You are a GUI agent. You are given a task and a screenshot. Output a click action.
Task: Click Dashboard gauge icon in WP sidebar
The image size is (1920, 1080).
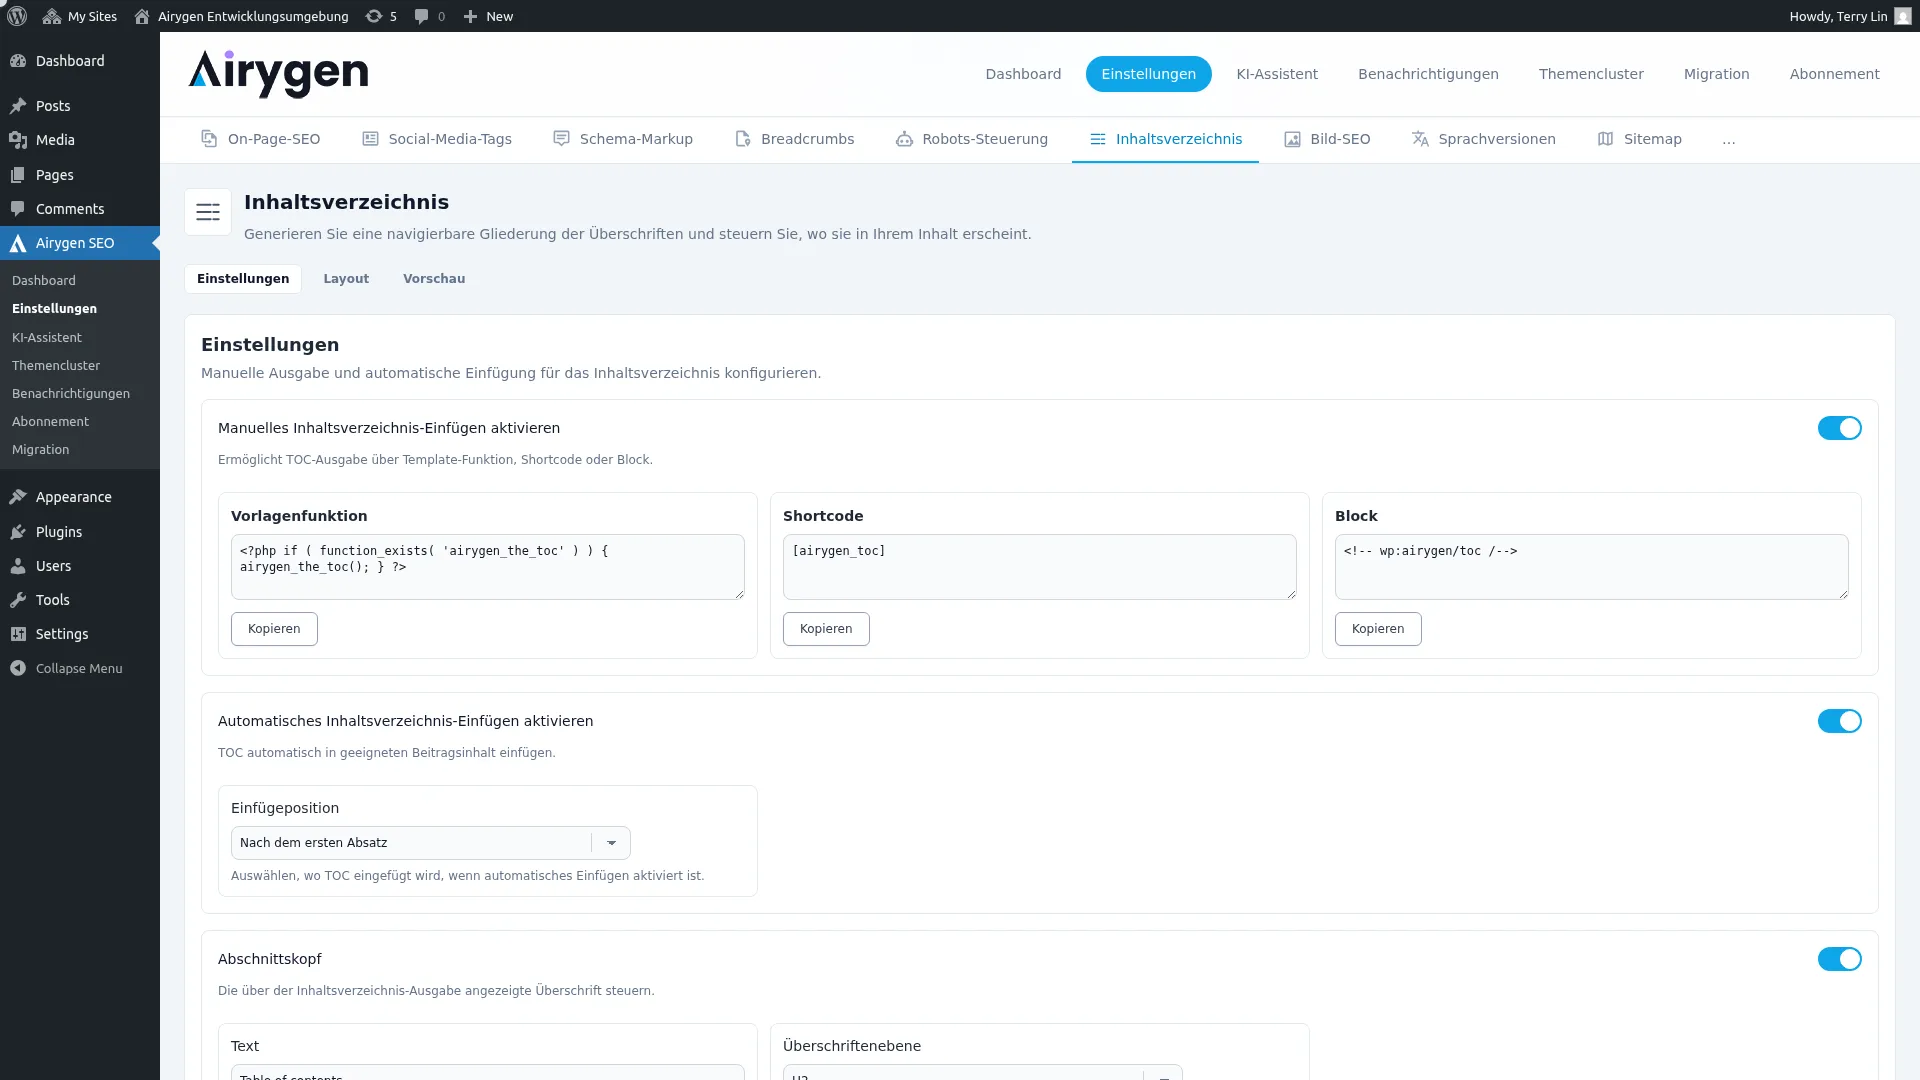click(18, 61)
